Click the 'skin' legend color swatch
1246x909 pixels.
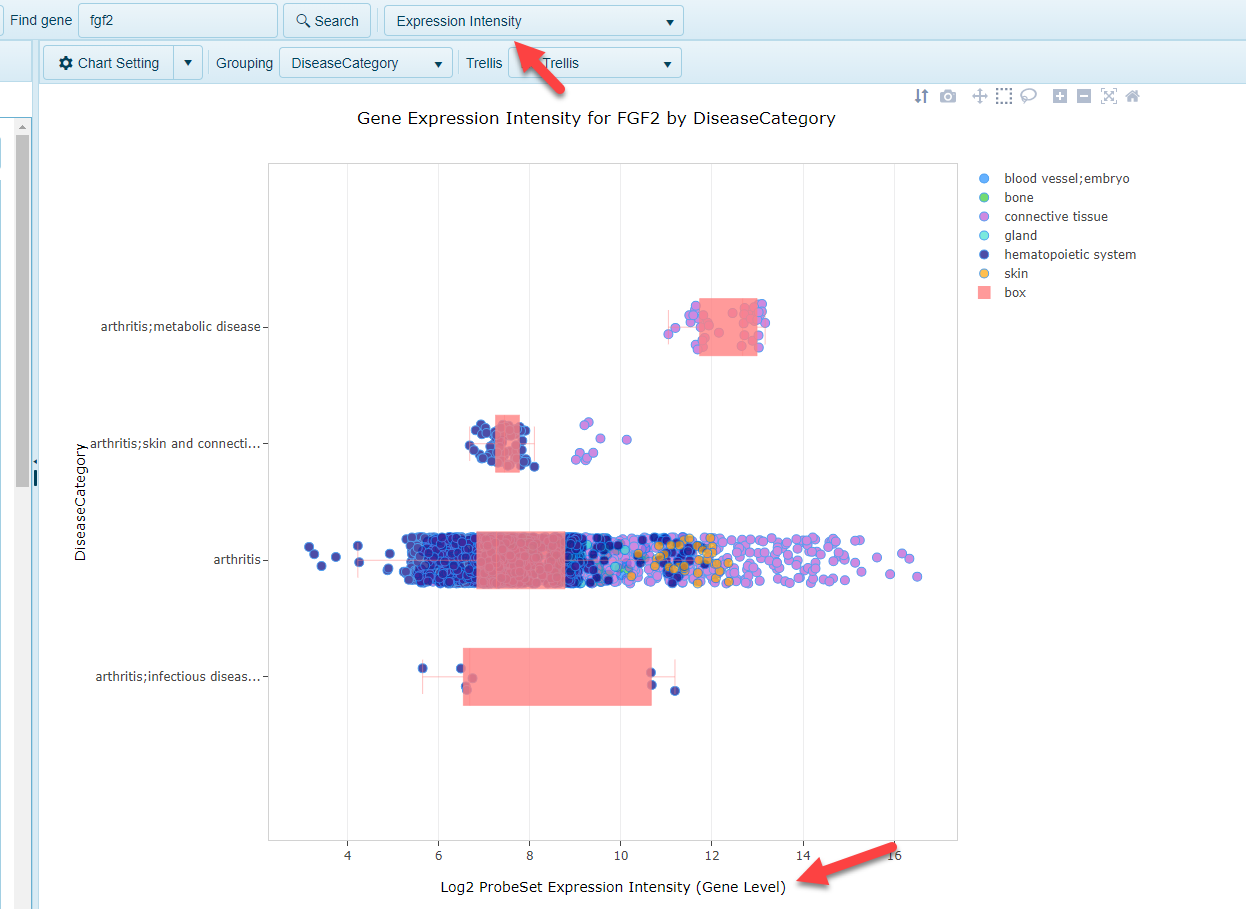(984, 273)
